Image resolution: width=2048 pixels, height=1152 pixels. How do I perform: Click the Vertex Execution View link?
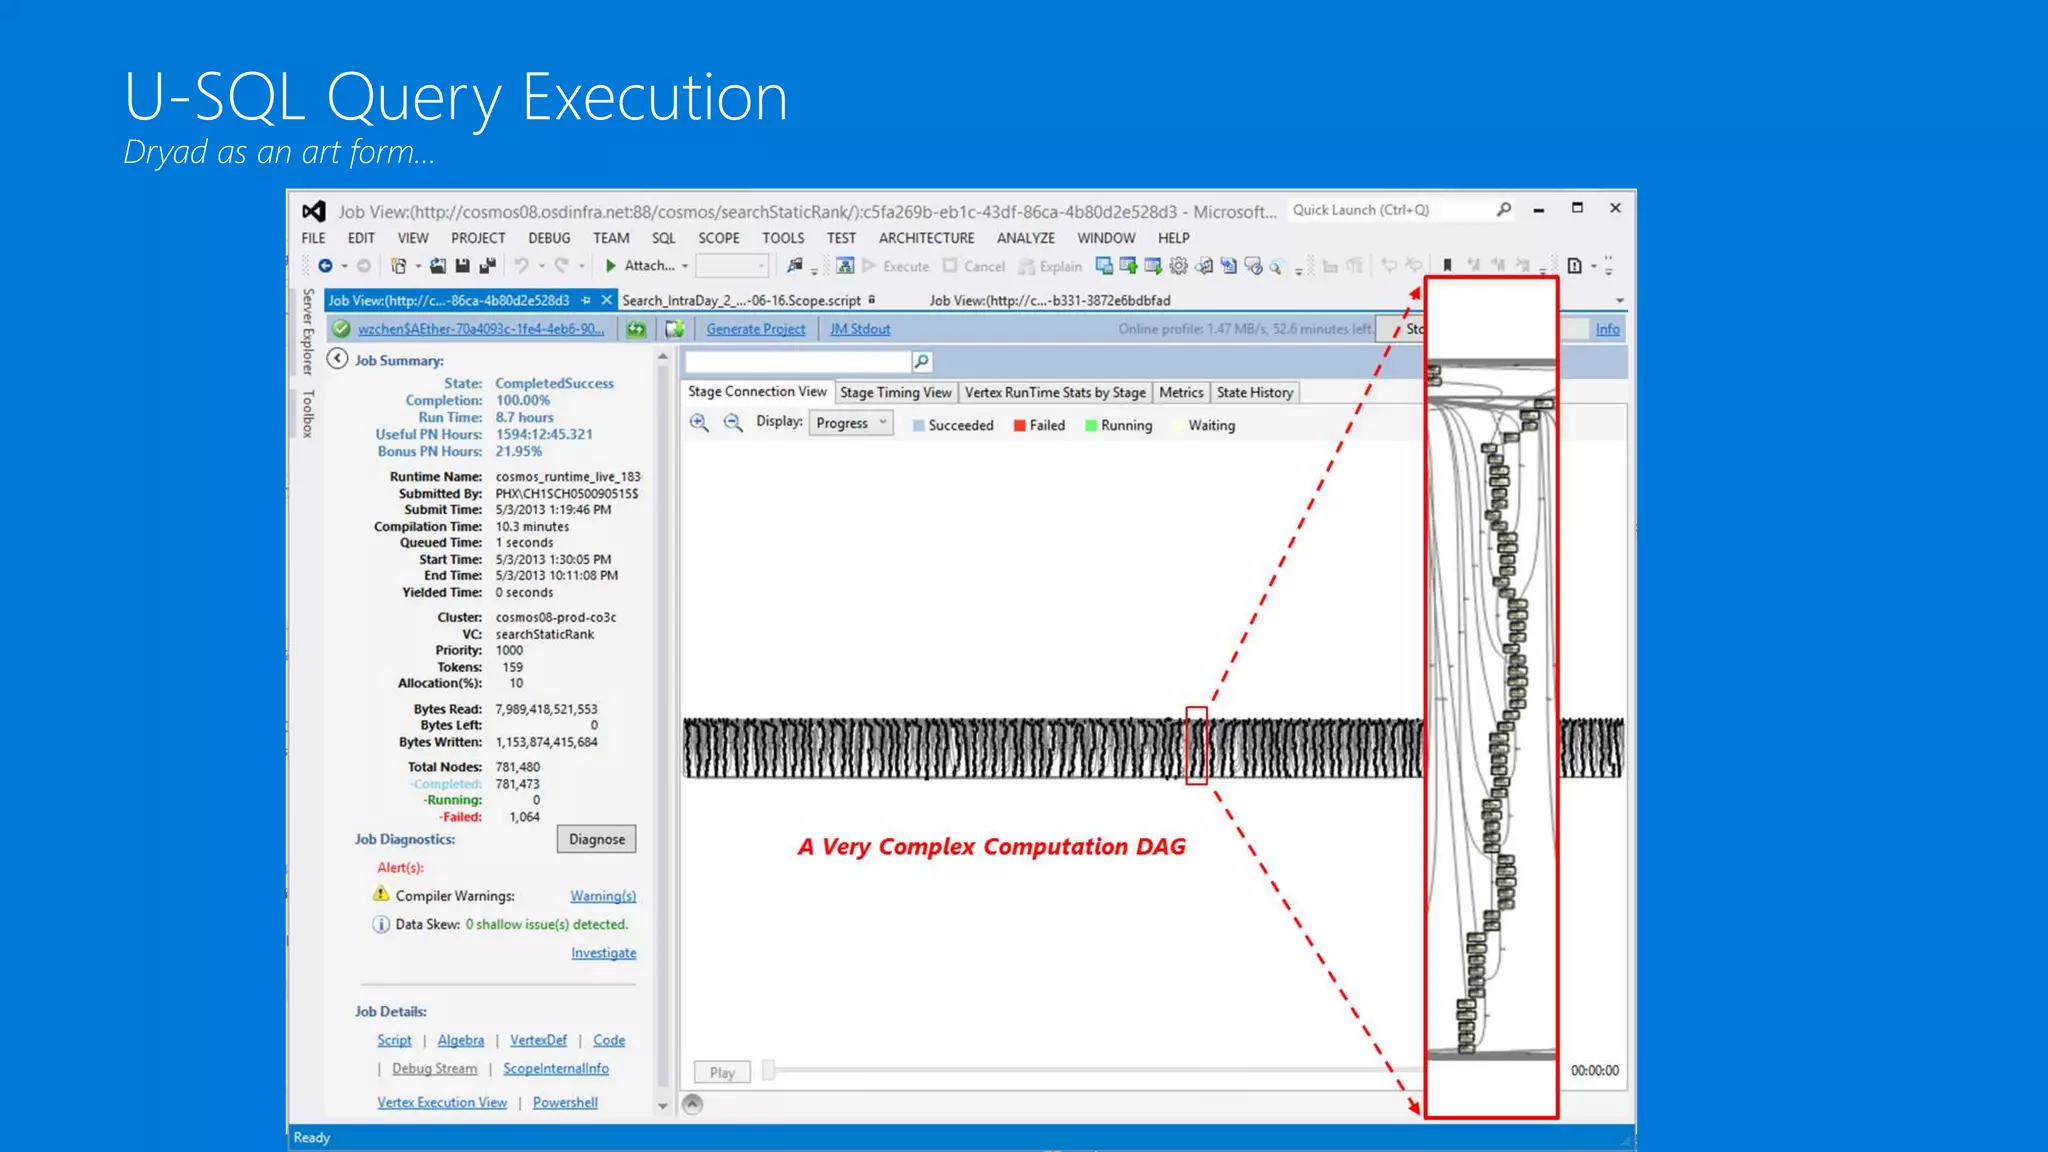[442, 1102]
